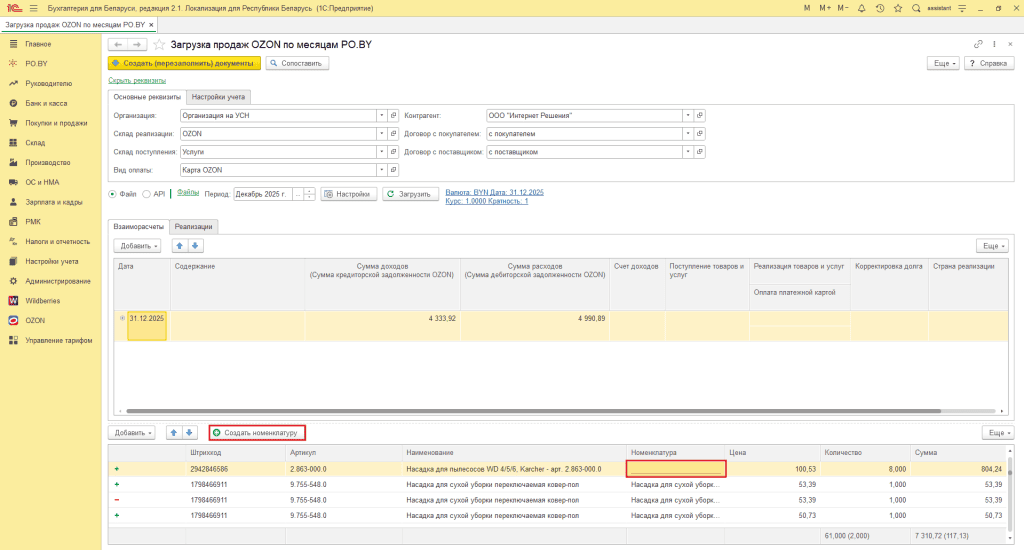This screenshot has width=1024, height=550.
Task: Open Производство section
Action: pyautogui.click(x=48, y=162)
